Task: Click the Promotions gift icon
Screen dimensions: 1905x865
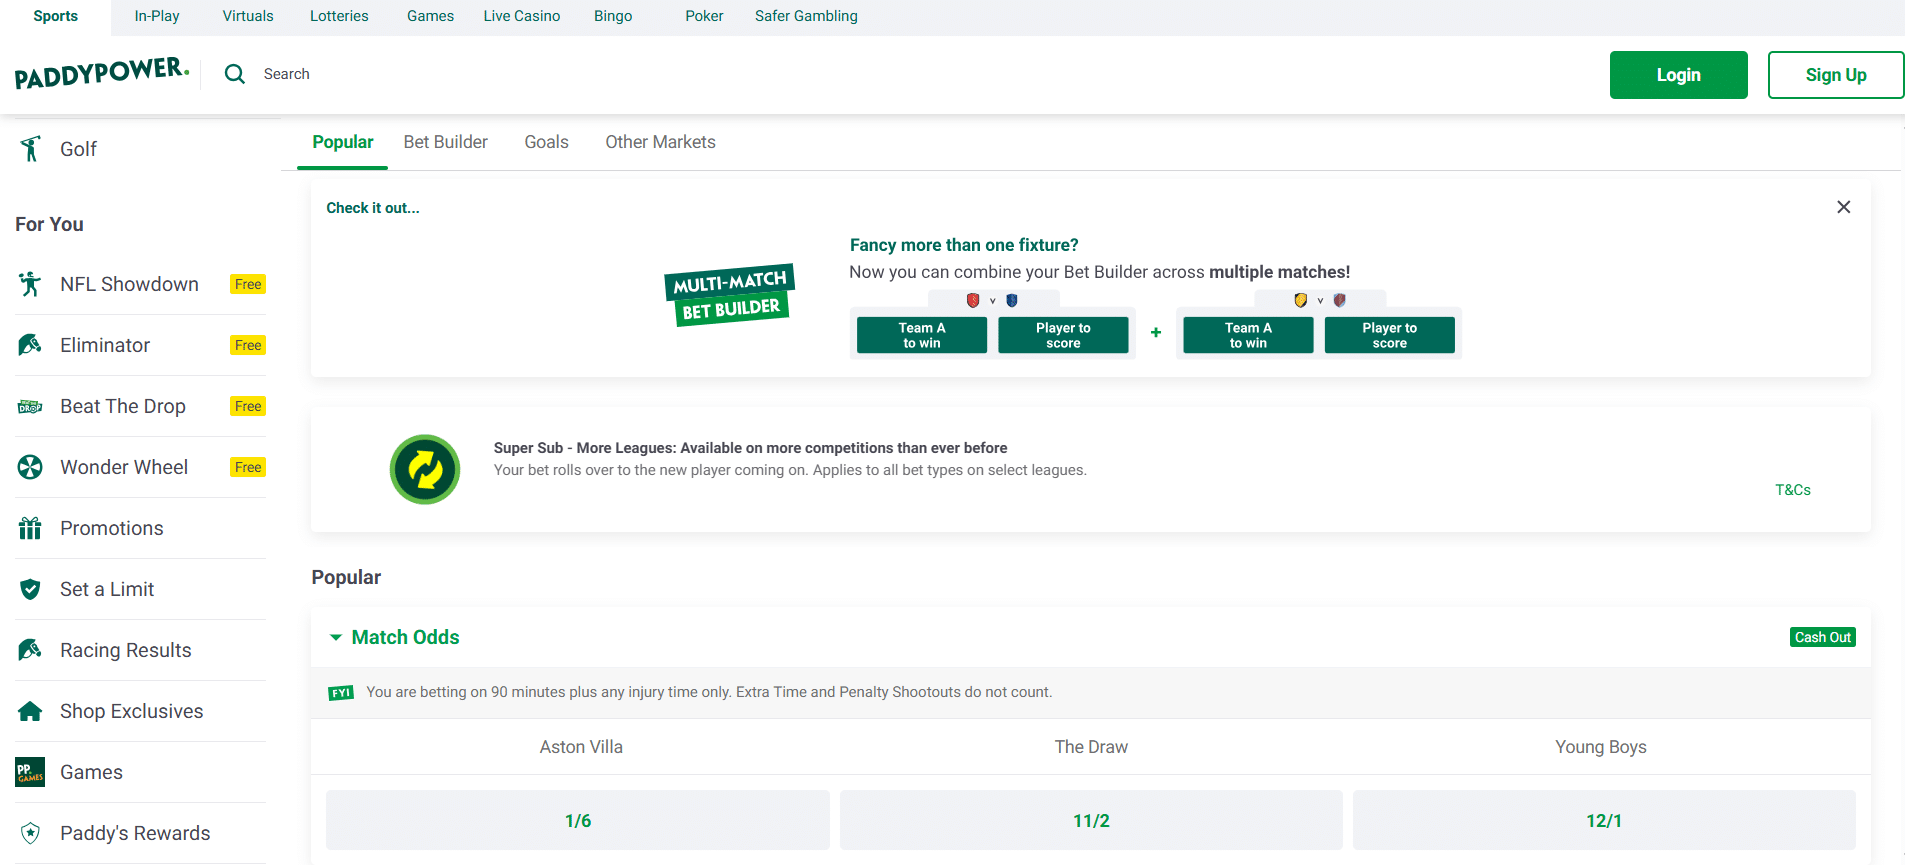Action: coord(30,528)
